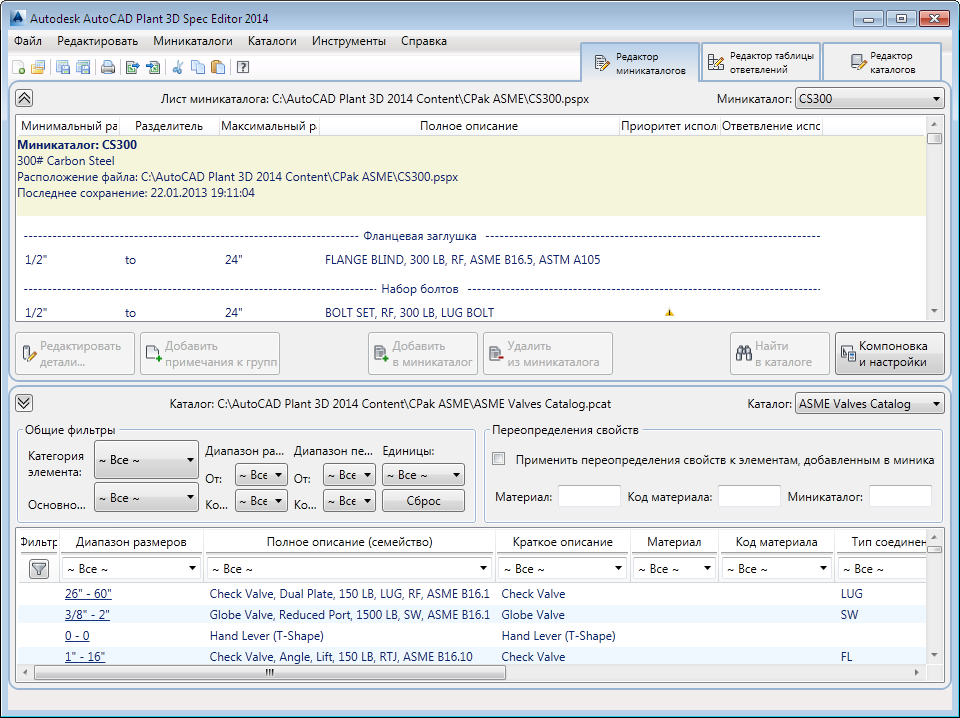
Task: Click Добавить в миникаталог button
Action: (422, 354)
